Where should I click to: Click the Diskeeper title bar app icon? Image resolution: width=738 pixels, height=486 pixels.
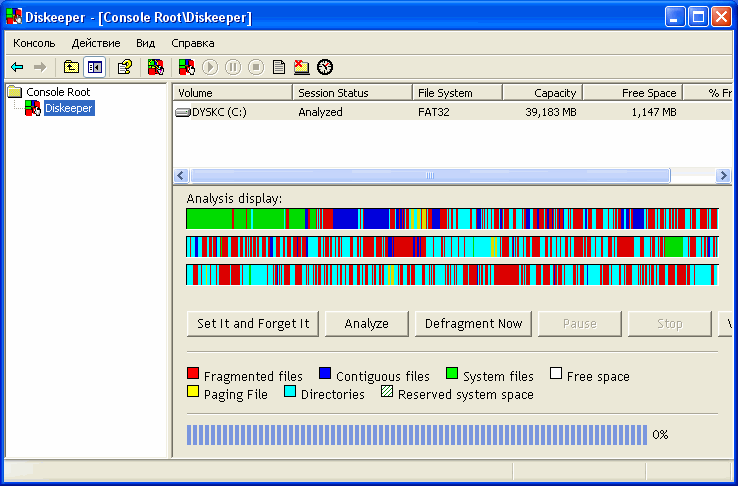tap(14, 17)
